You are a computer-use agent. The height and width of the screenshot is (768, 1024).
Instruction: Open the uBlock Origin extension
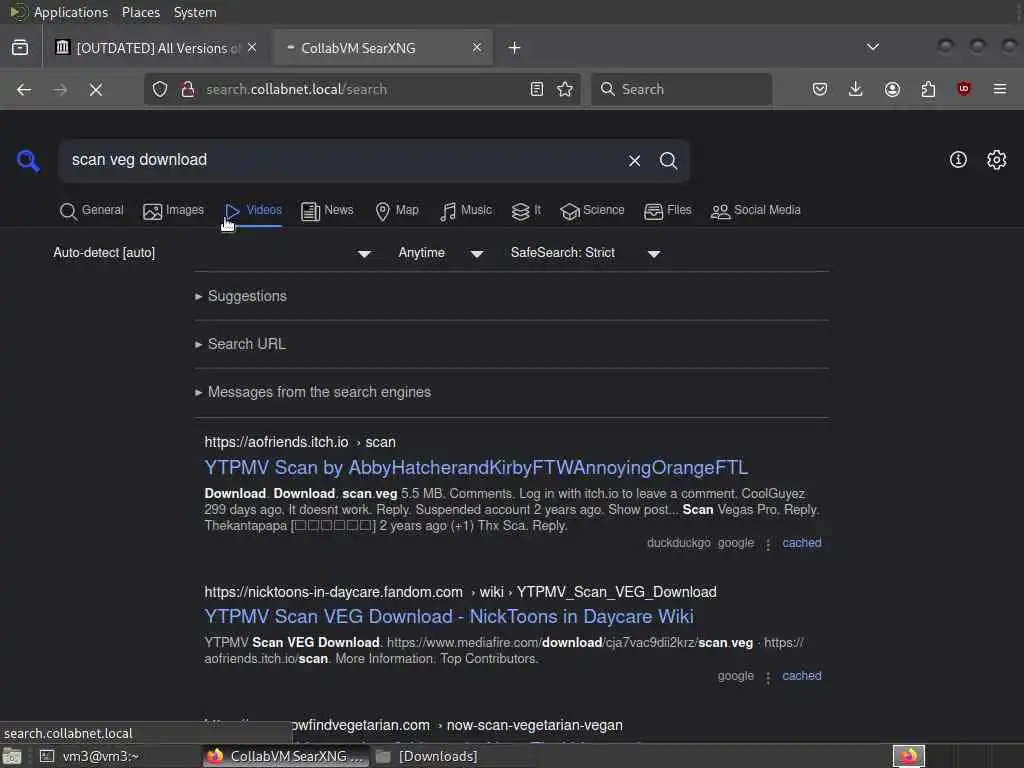coord(964,89)
